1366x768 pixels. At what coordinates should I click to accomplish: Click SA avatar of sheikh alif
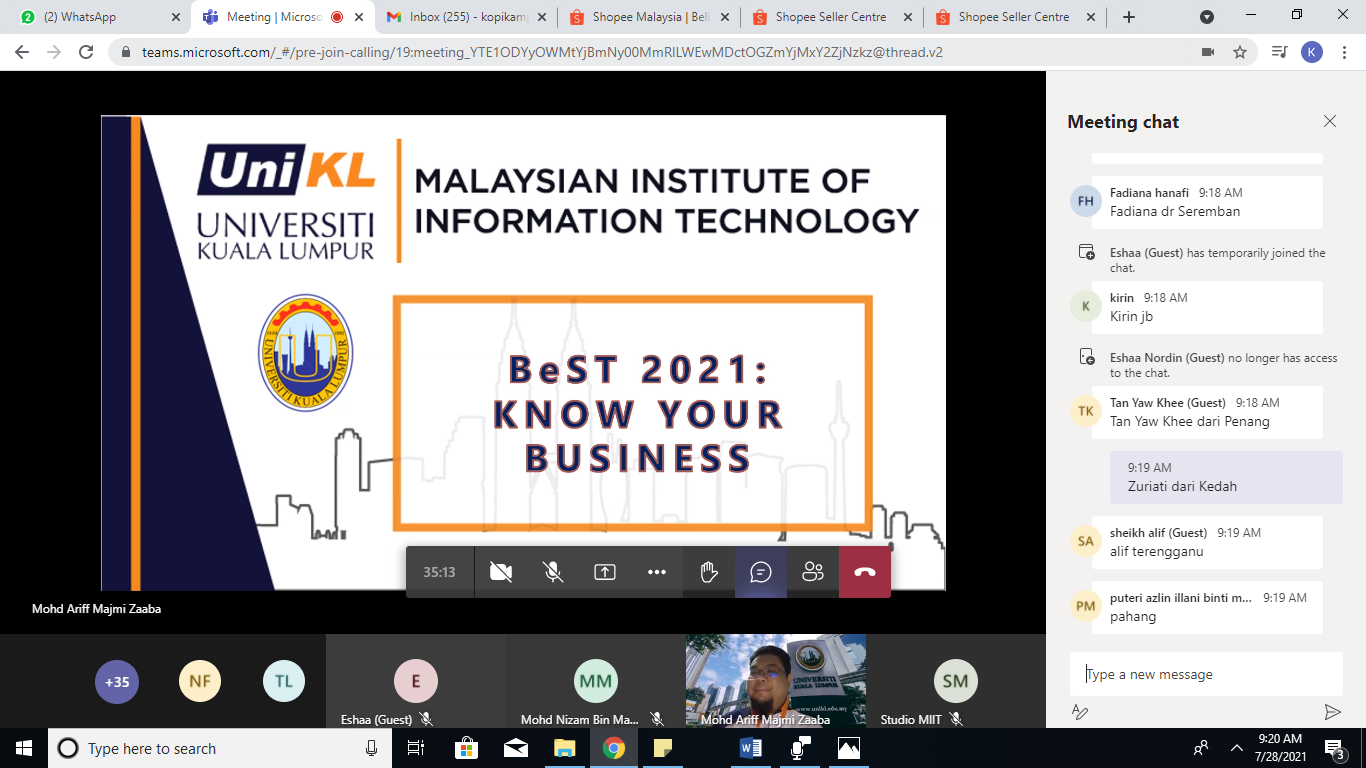click(1086, 541)
